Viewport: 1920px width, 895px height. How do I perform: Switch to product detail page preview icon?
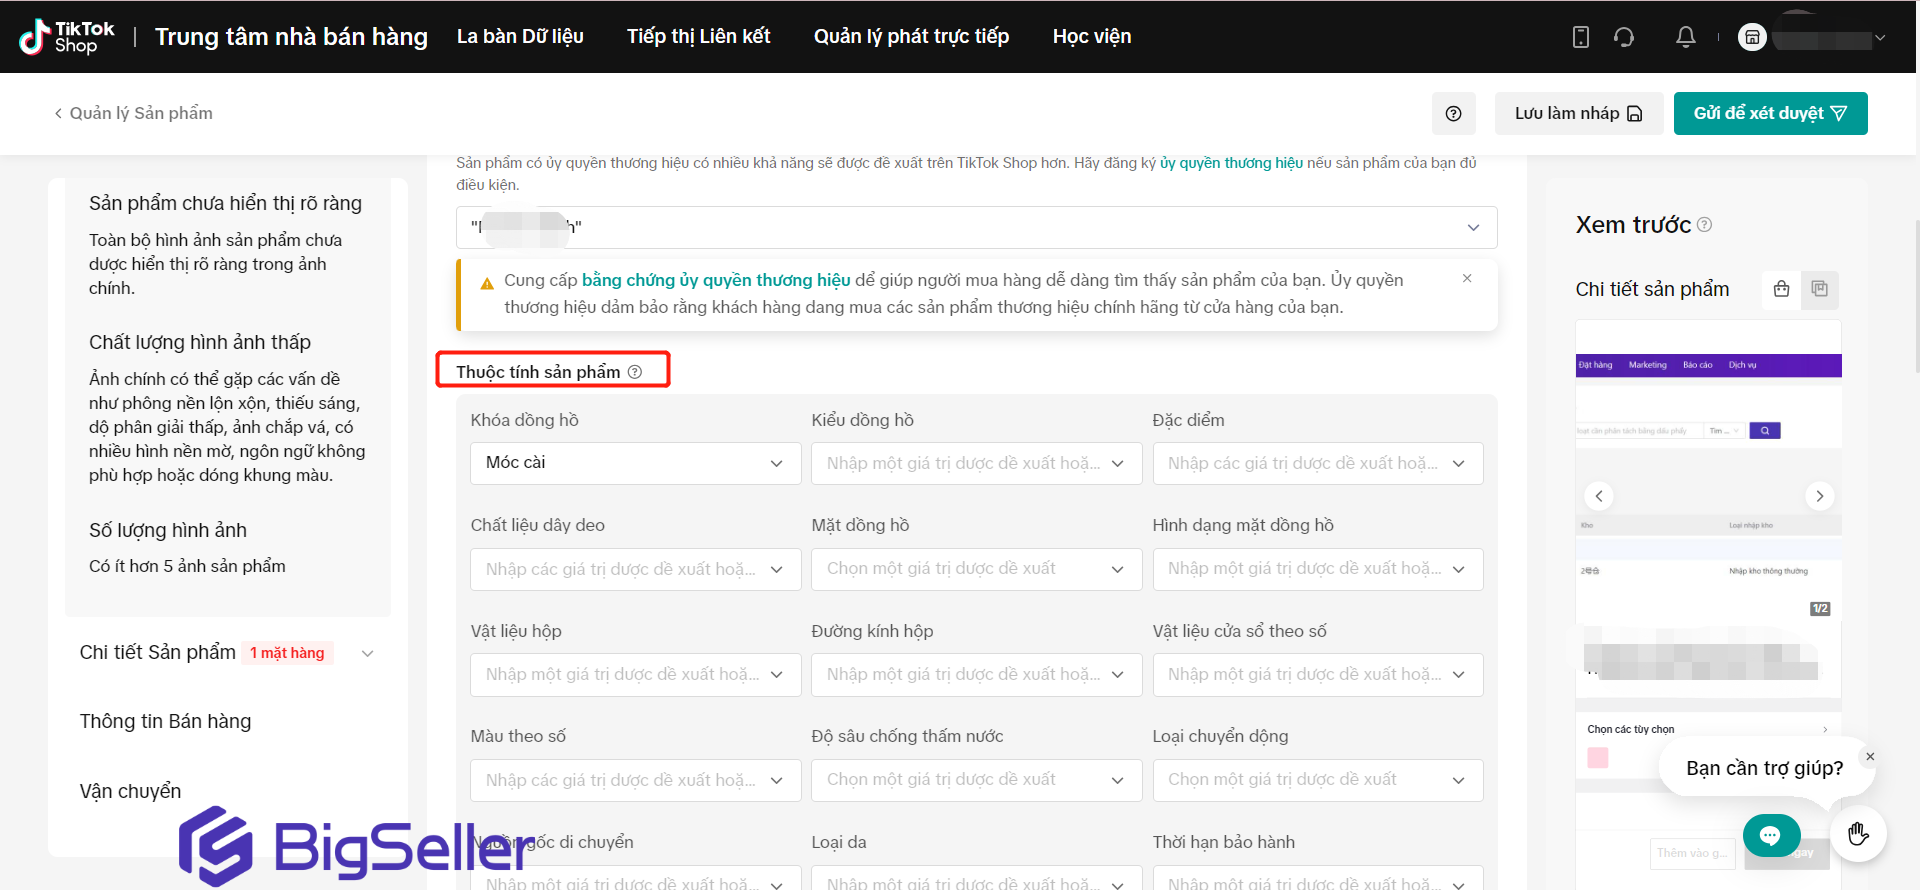tap(1819, 289)
